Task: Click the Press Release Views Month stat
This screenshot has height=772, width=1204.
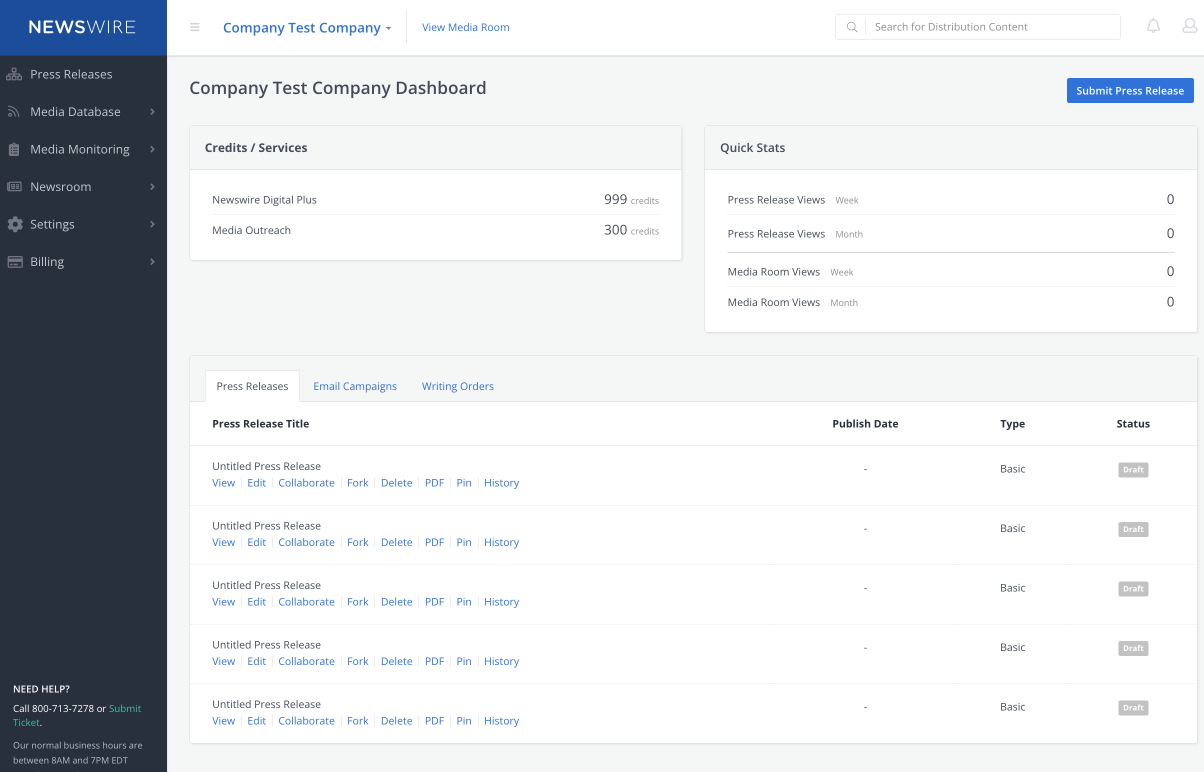Action: (x=951, y=234)
